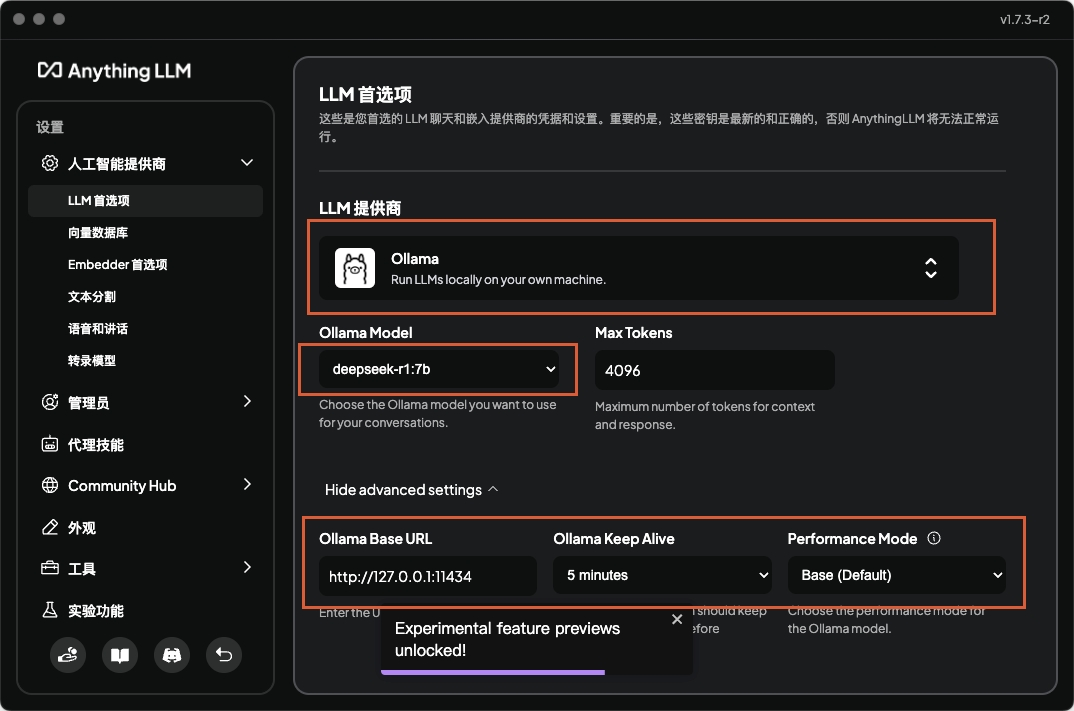Open Community Hub label
1074x711 pixels.
click(x=122, y=486)
